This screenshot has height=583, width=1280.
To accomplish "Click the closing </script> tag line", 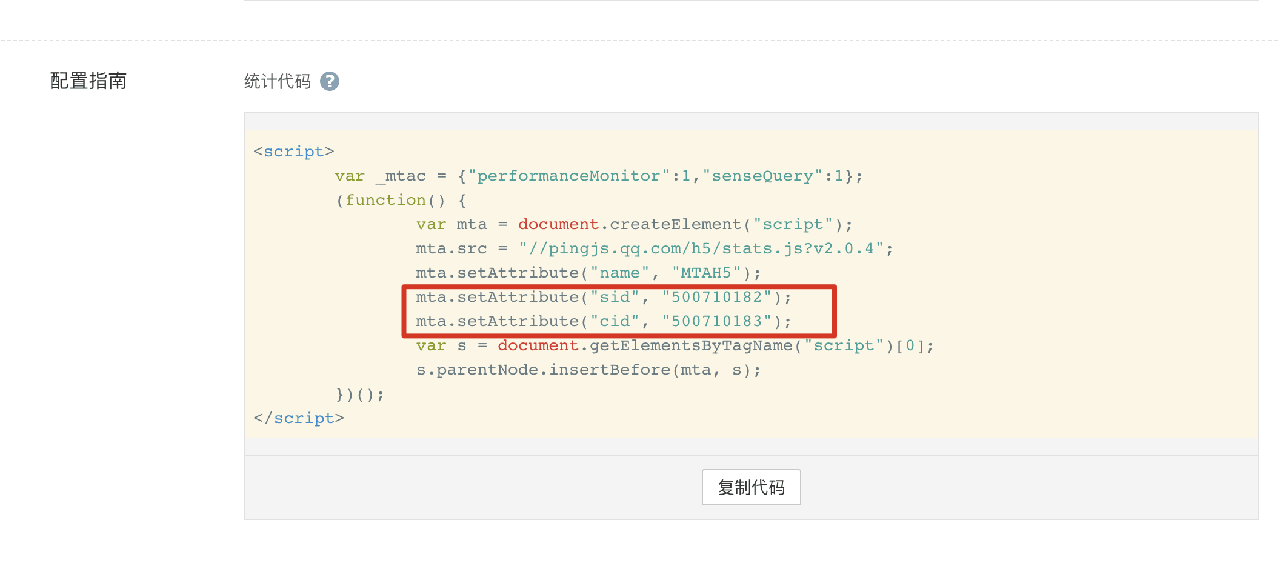I will point(299,418).
